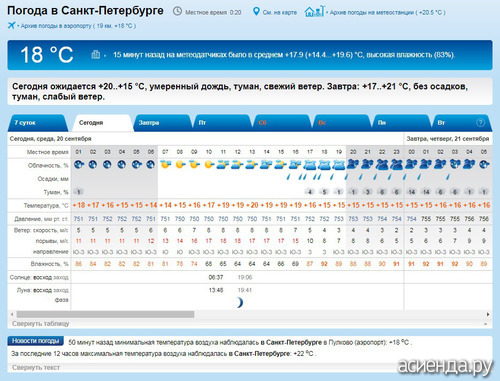
Task: Click the clock icon near local time
Action: 177,12
